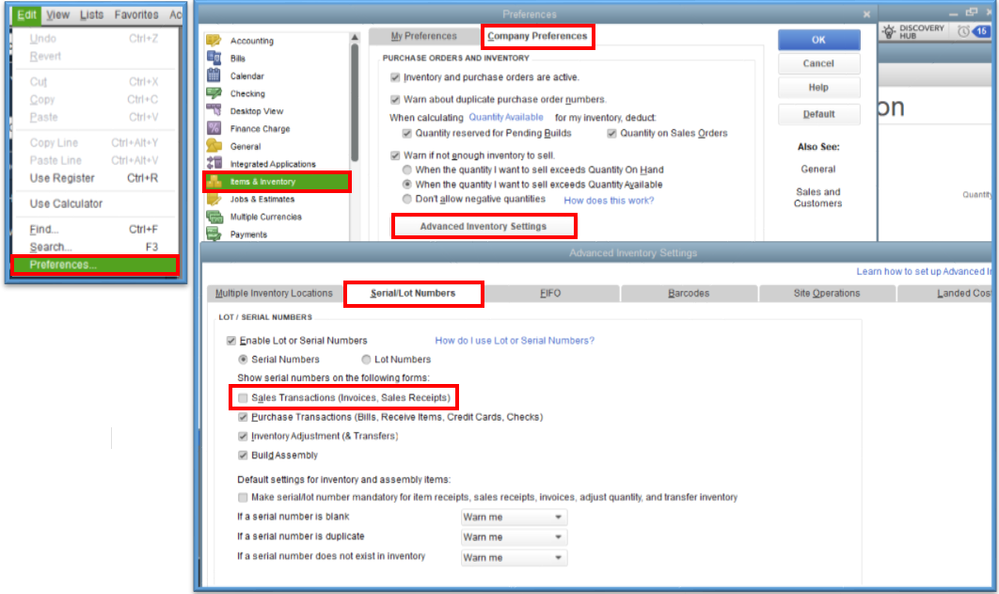The image size is (999, 594).
Task: Toggle Enable Lot or Serial Numbers checkbox
Action: point(231,341)
